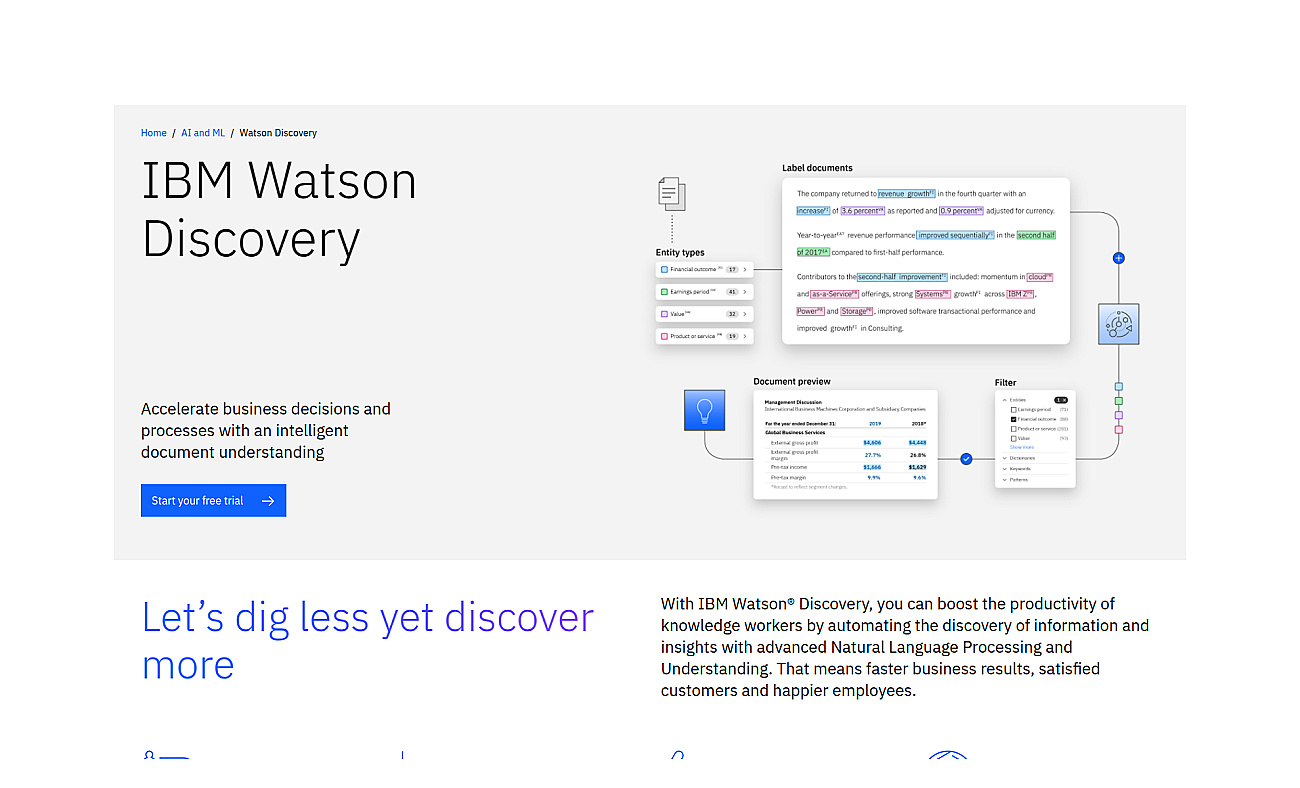Click the pink square on the connector line
Image resolution: width=1300 pixels, height=788 pixels.
click(x=1118, y=429)
